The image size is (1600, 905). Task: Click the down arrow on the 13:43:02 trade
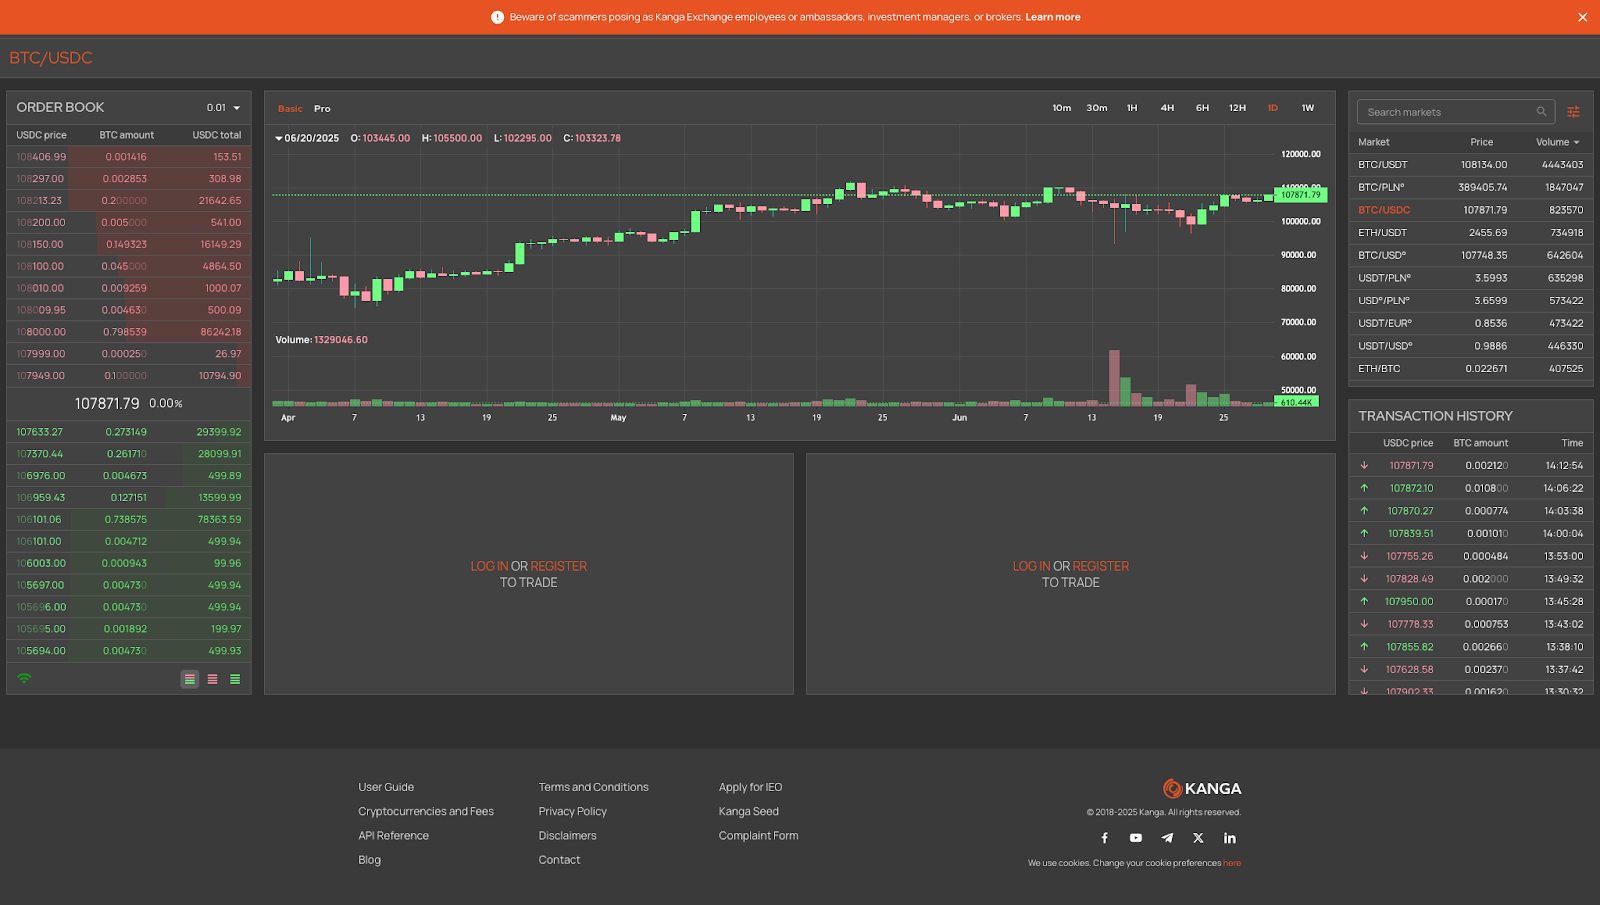pos(1364,624)
